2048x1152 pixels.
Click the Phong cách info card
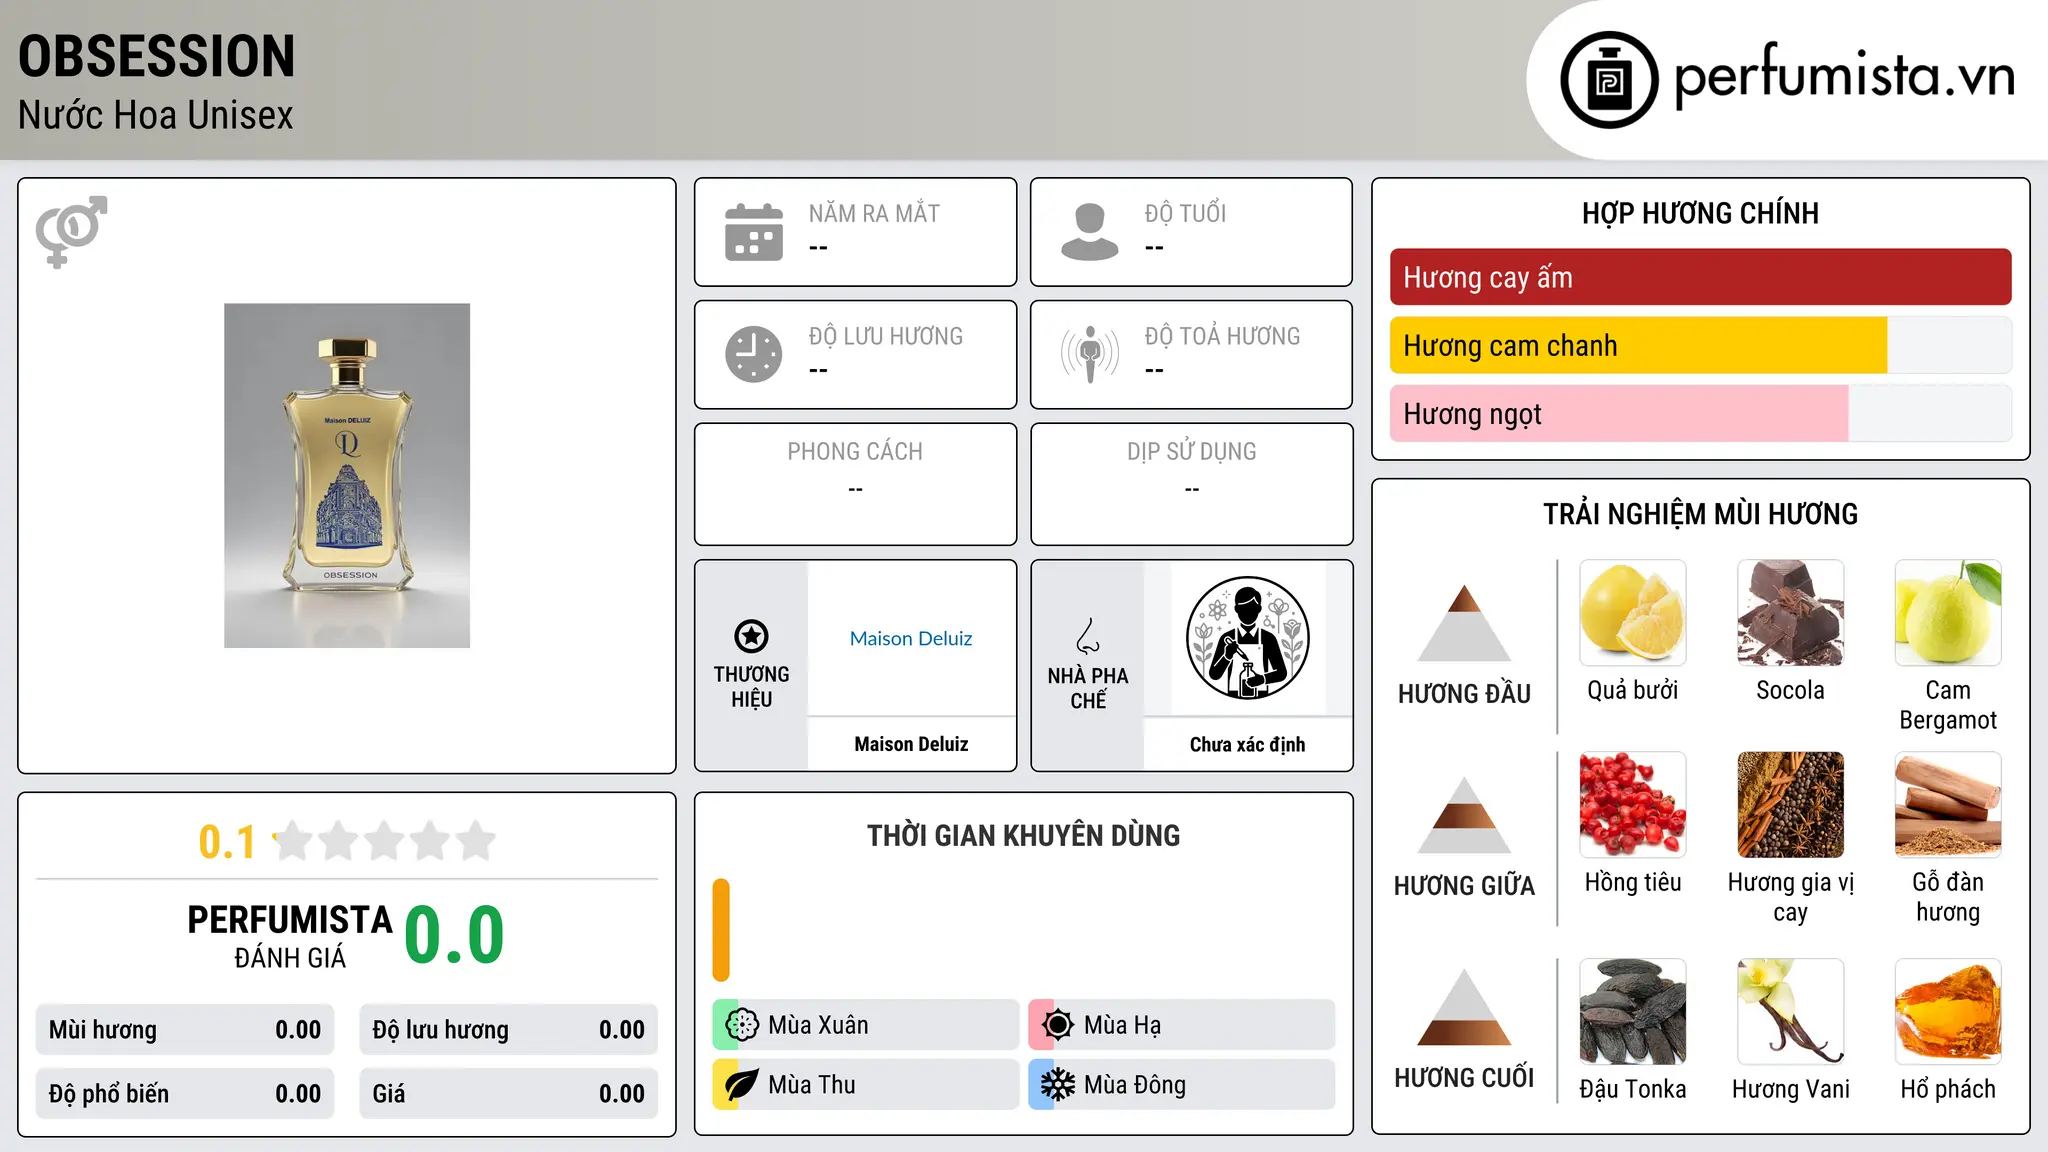pyautogui.click(x=855, y=484)
